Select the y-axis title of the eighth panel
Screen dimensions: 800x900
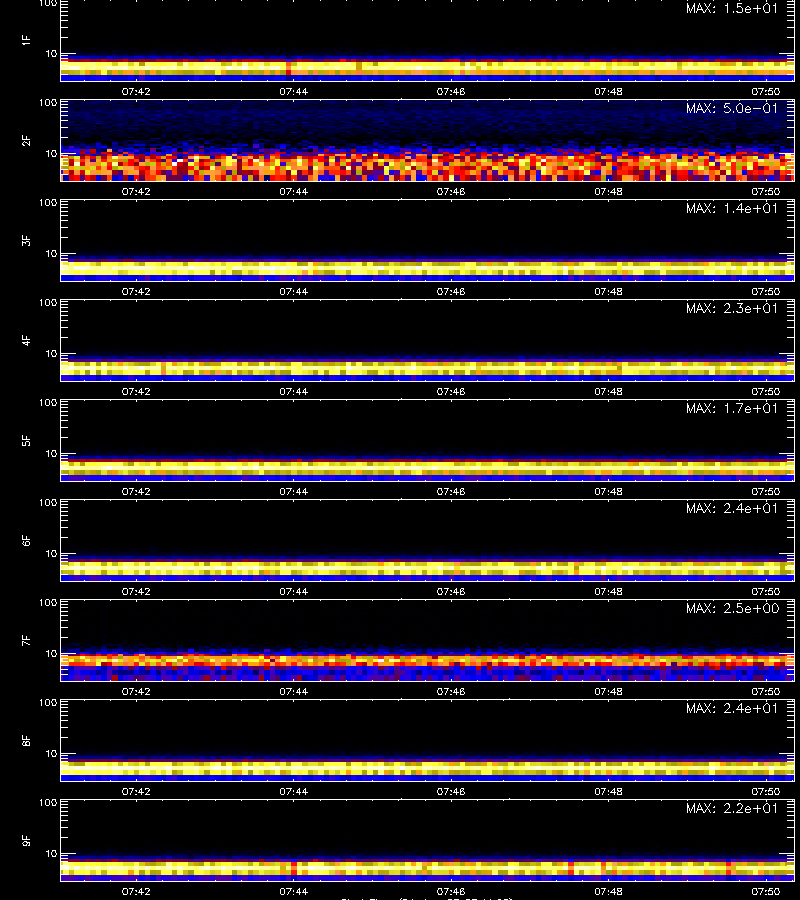click(26, 740)
